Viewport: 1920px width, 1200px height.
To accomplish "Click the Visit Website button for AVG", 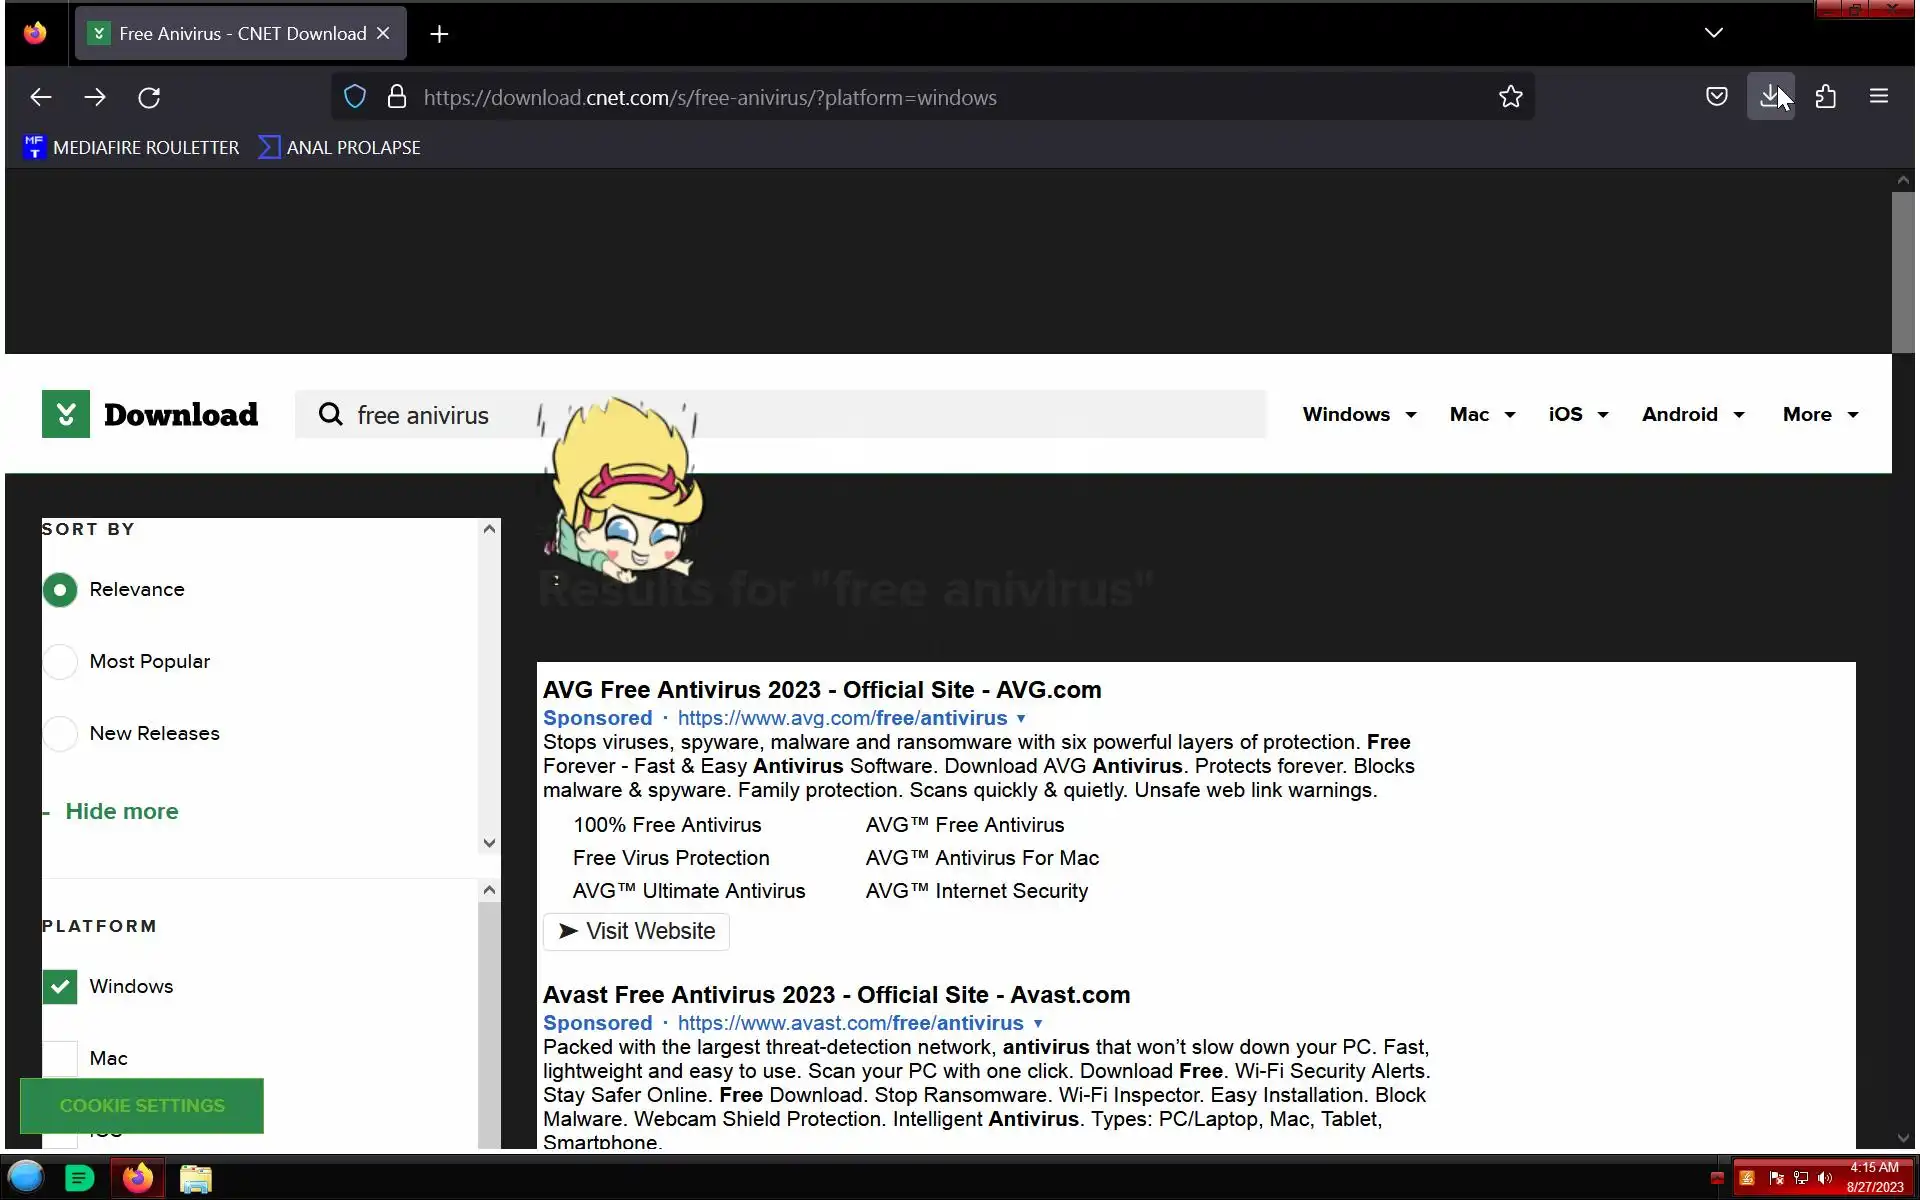I will (x=636, y=931).
